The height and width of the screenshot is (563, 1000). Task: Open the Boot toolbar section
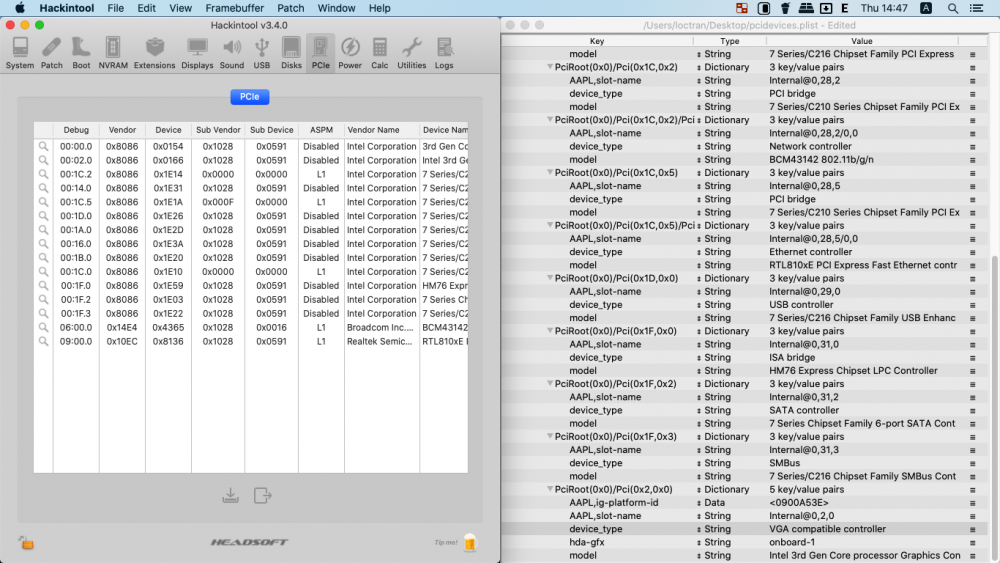pos(81,53)
